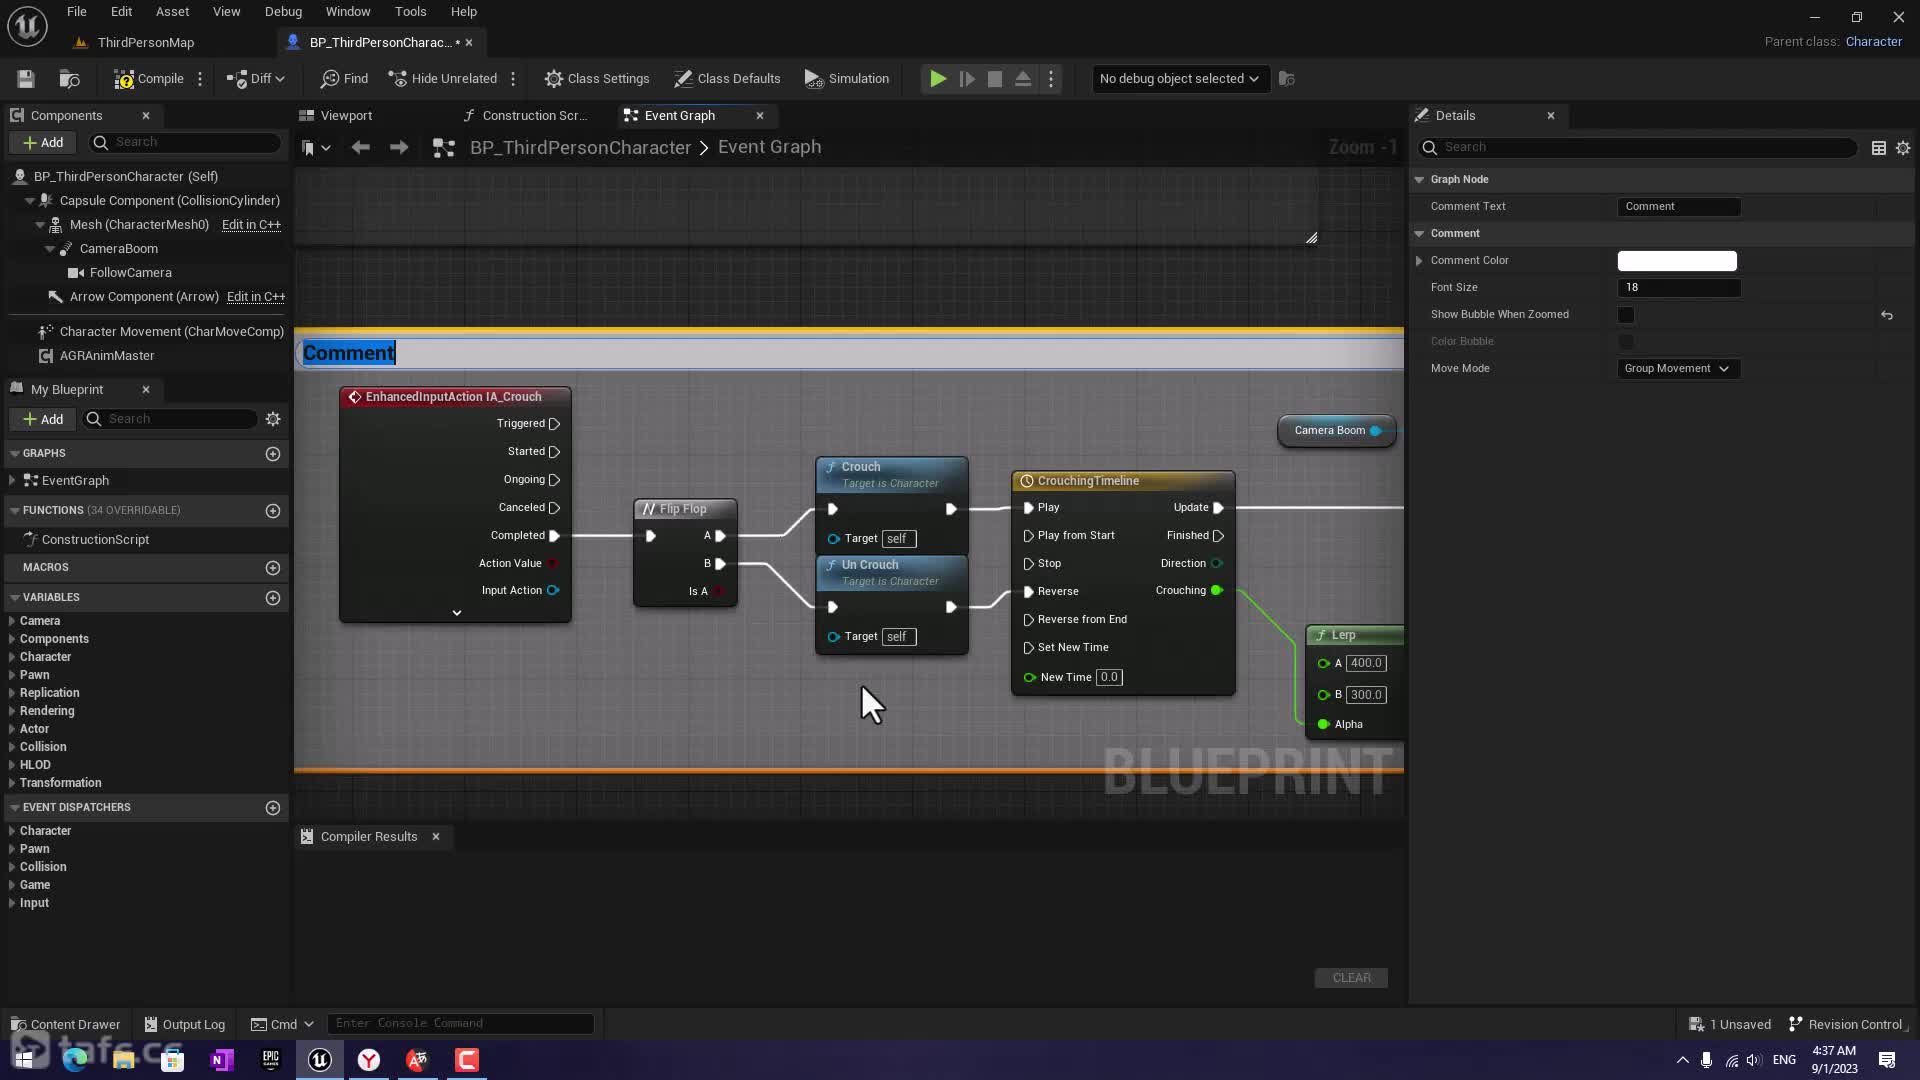Click Edit in C++ link for Mesh

tap(251, 225)
